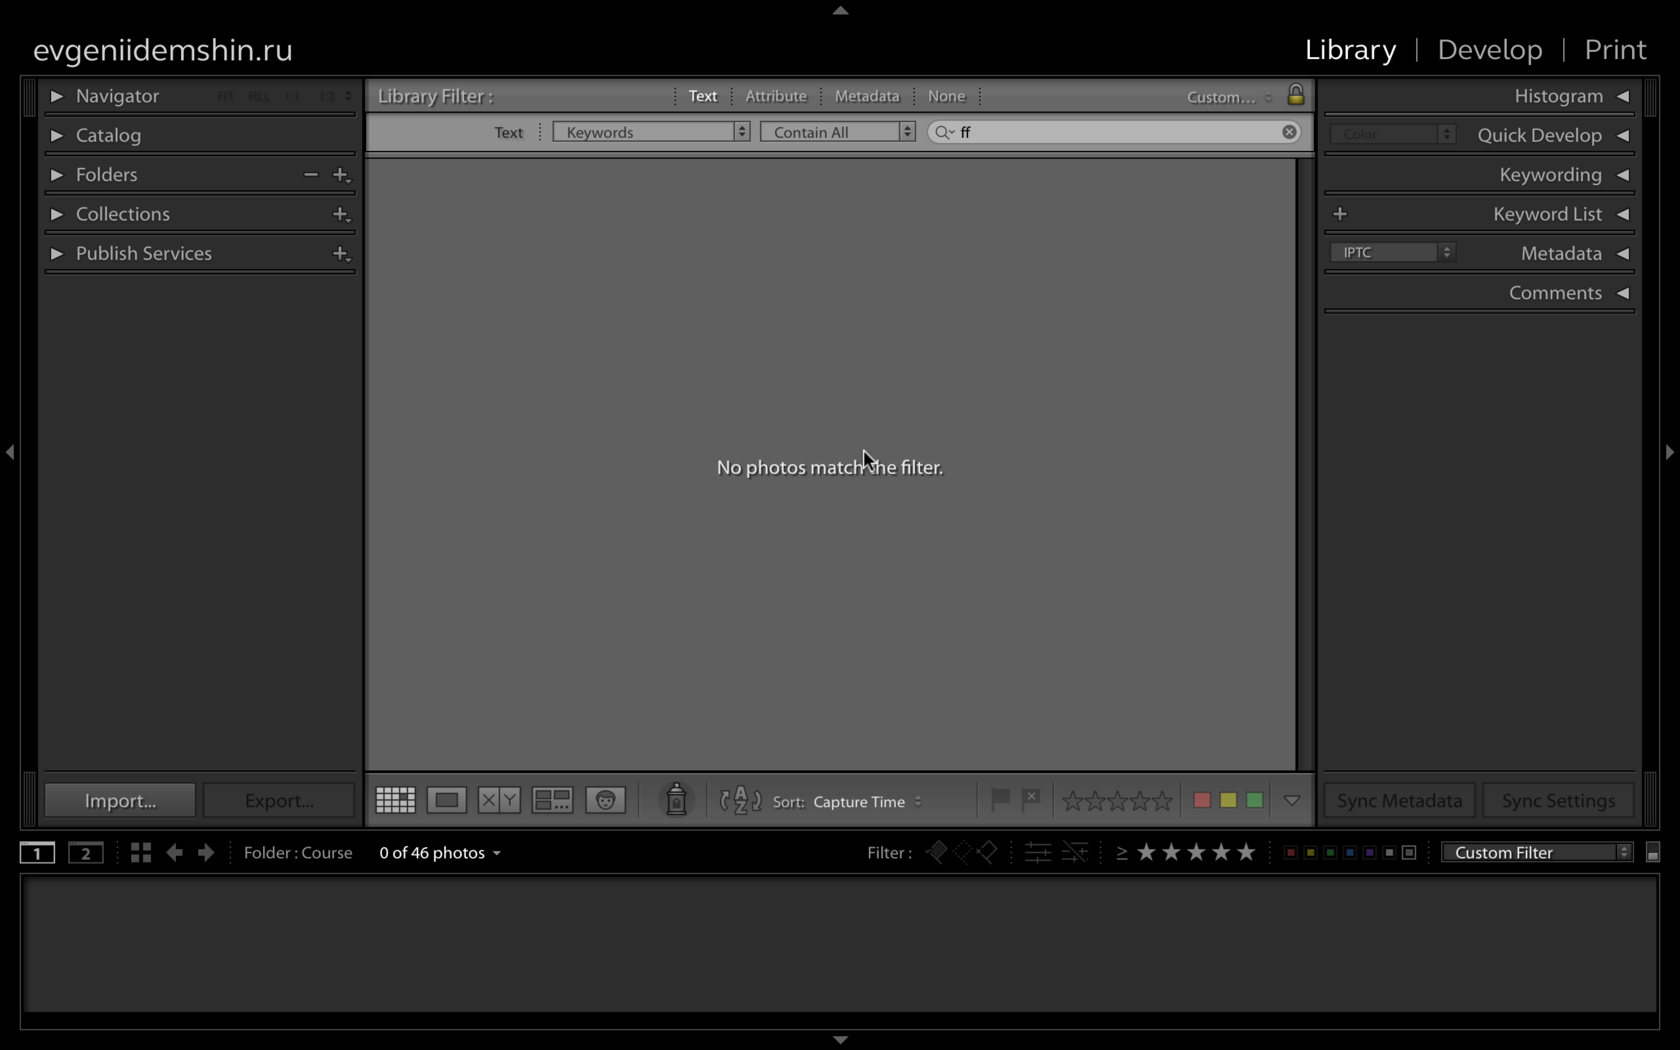Filter by edited photos in filmstrip
Screen dimensions: 1680x1050
click(1037, 852)
